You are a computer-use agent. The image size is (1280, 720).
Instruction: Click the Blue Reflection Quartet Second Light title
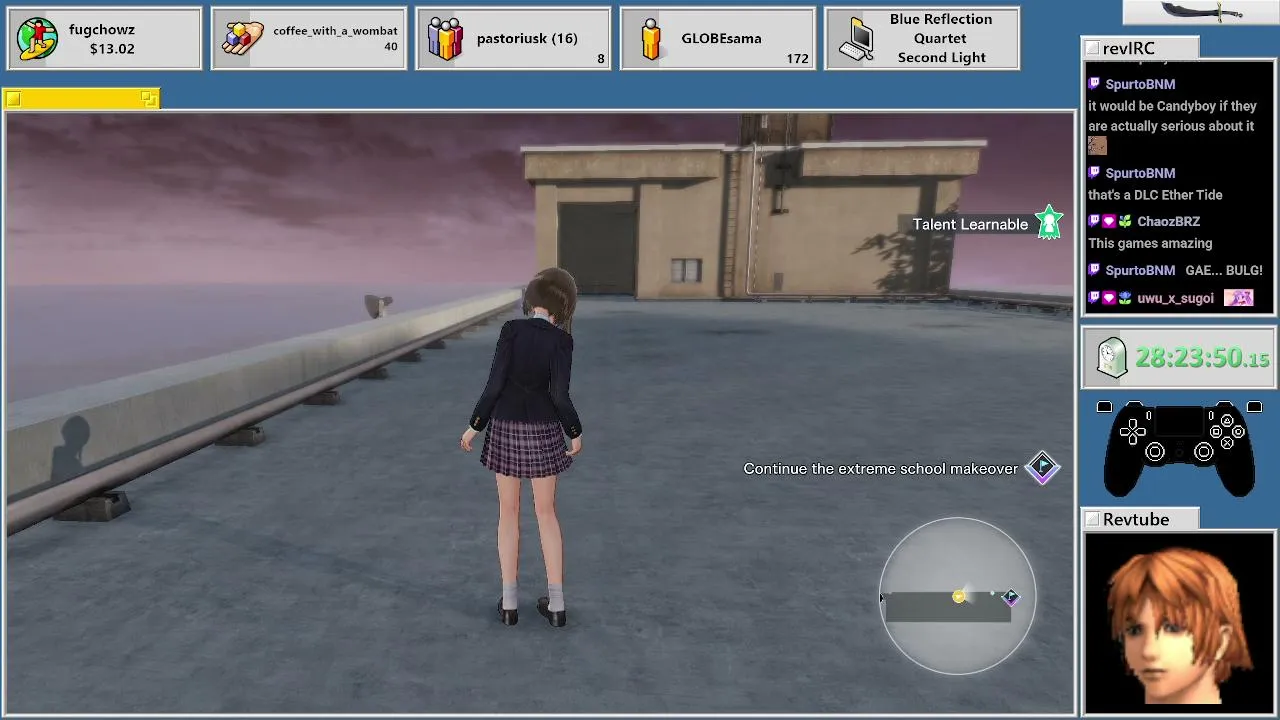click(x=941, y=39)
